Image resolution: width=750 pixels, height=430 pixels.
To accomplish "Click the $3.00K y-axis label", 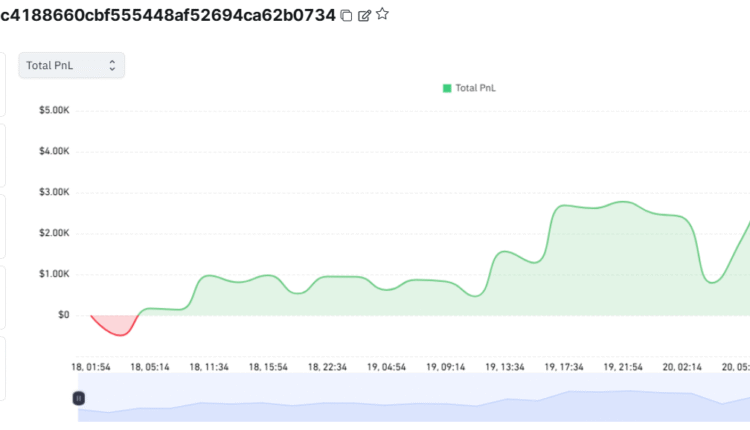I will [54, 192].
